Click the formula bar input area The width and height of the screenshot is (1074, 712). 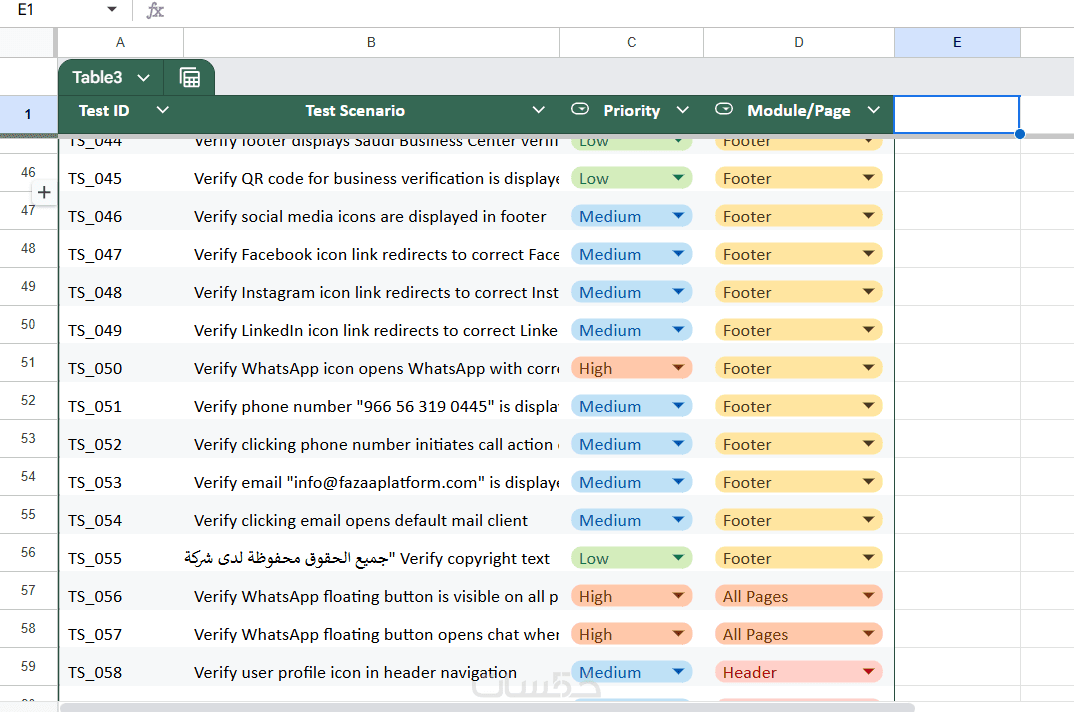[x=600, y=10]
